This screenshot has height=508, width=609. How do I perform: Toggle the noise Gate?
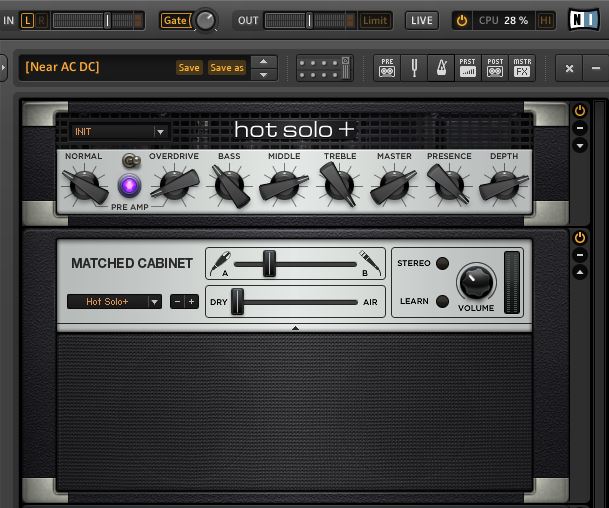pyautogui.click(x=175, y=21)
